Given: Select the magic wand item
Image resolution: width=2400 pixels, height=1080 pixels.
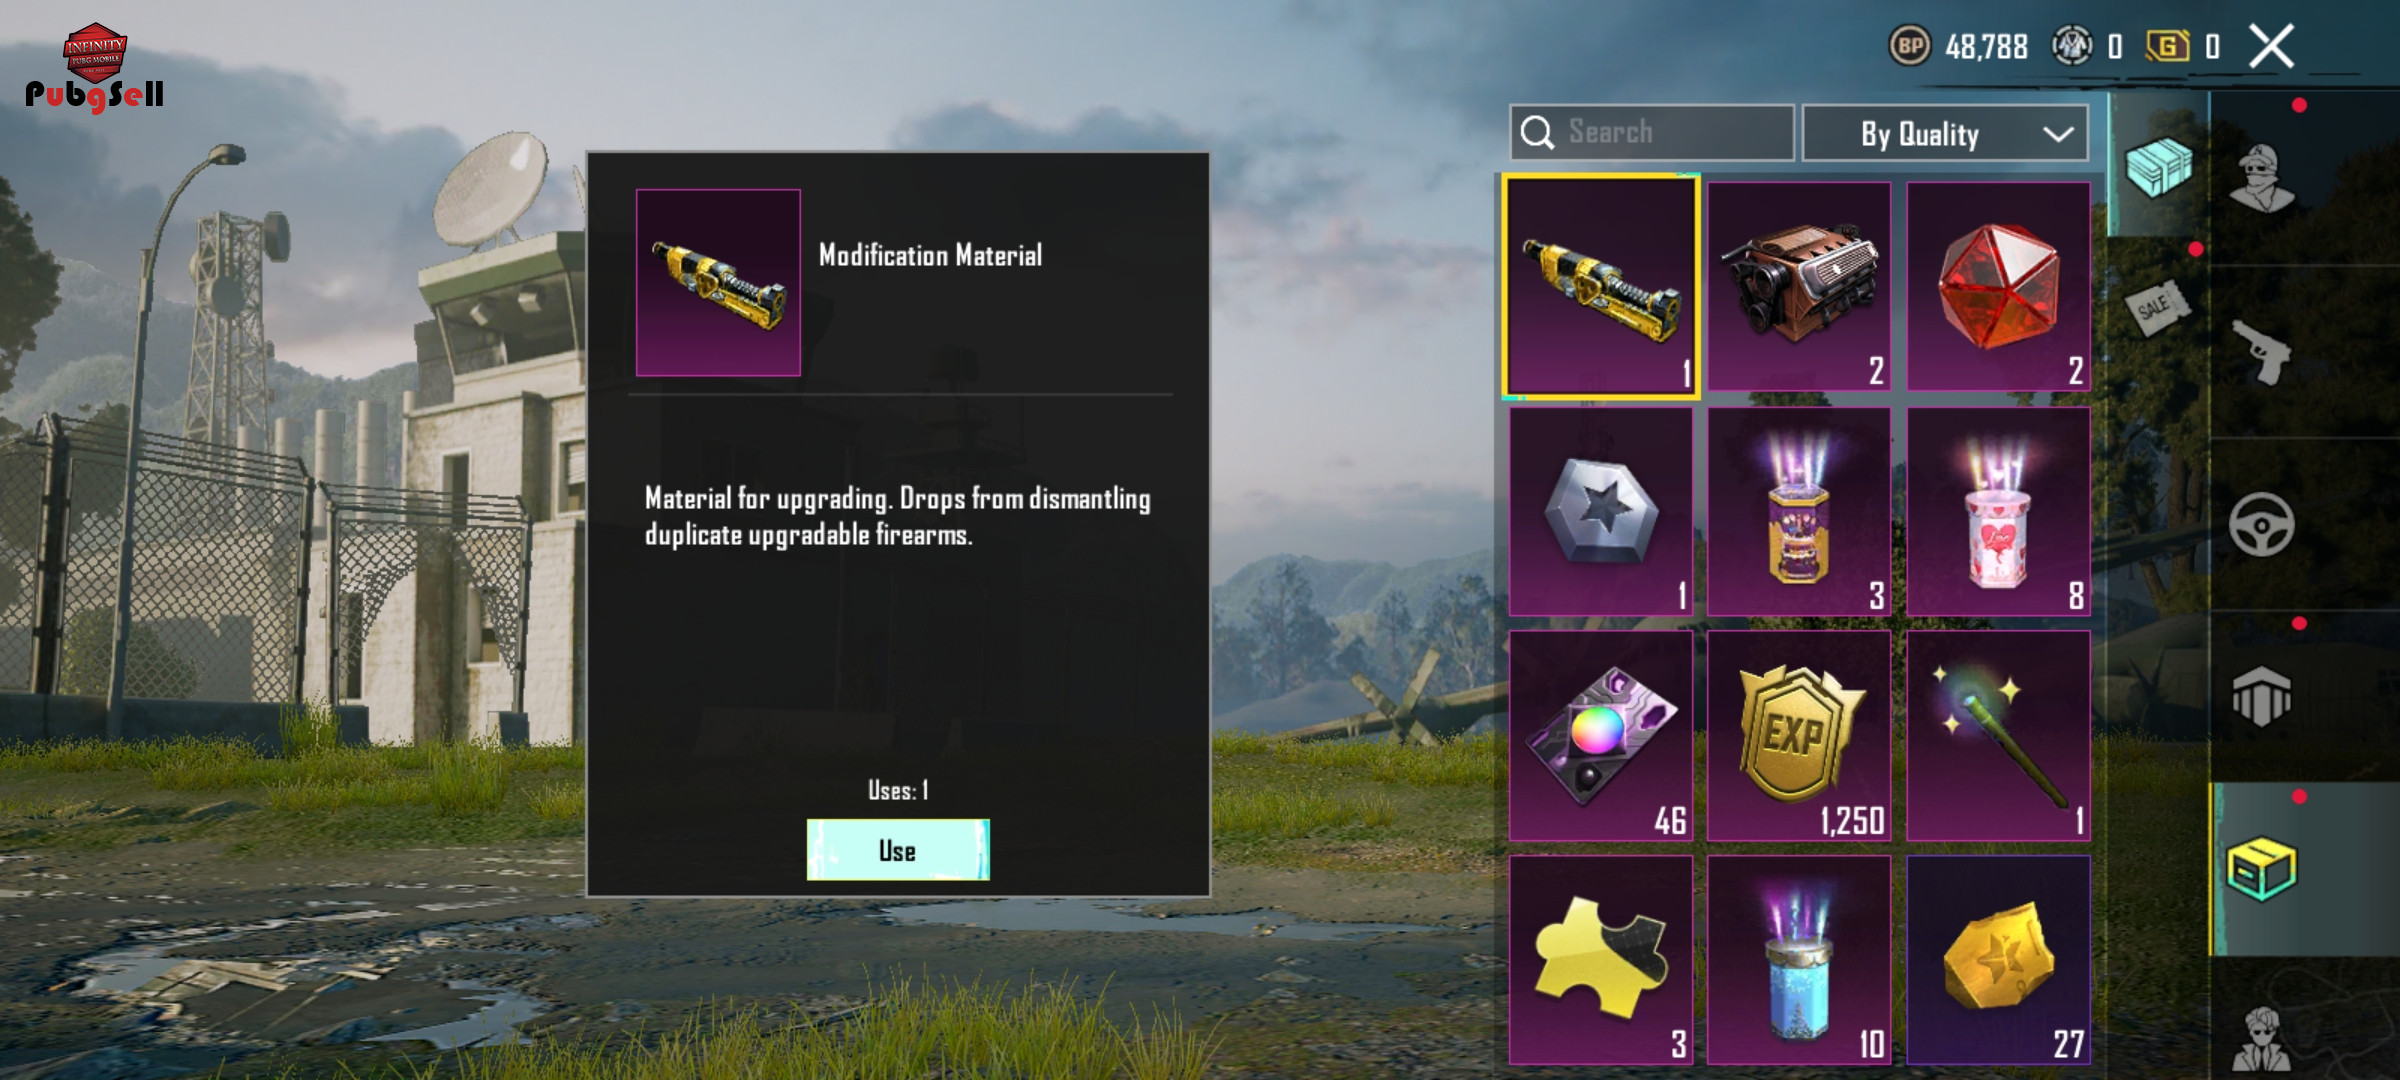Looking at the screenshot, I should point(1998,735).
